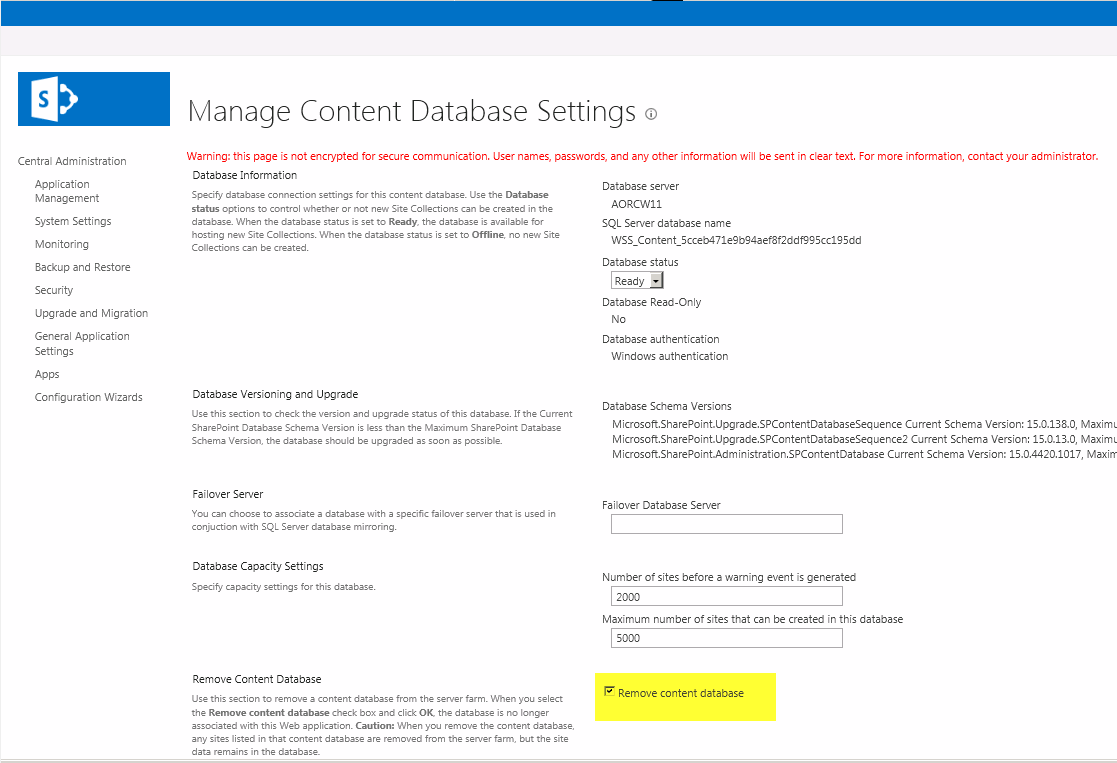Open Configuration Wizards link
The width and height of the screenshot is (1117, 763).
88,397
